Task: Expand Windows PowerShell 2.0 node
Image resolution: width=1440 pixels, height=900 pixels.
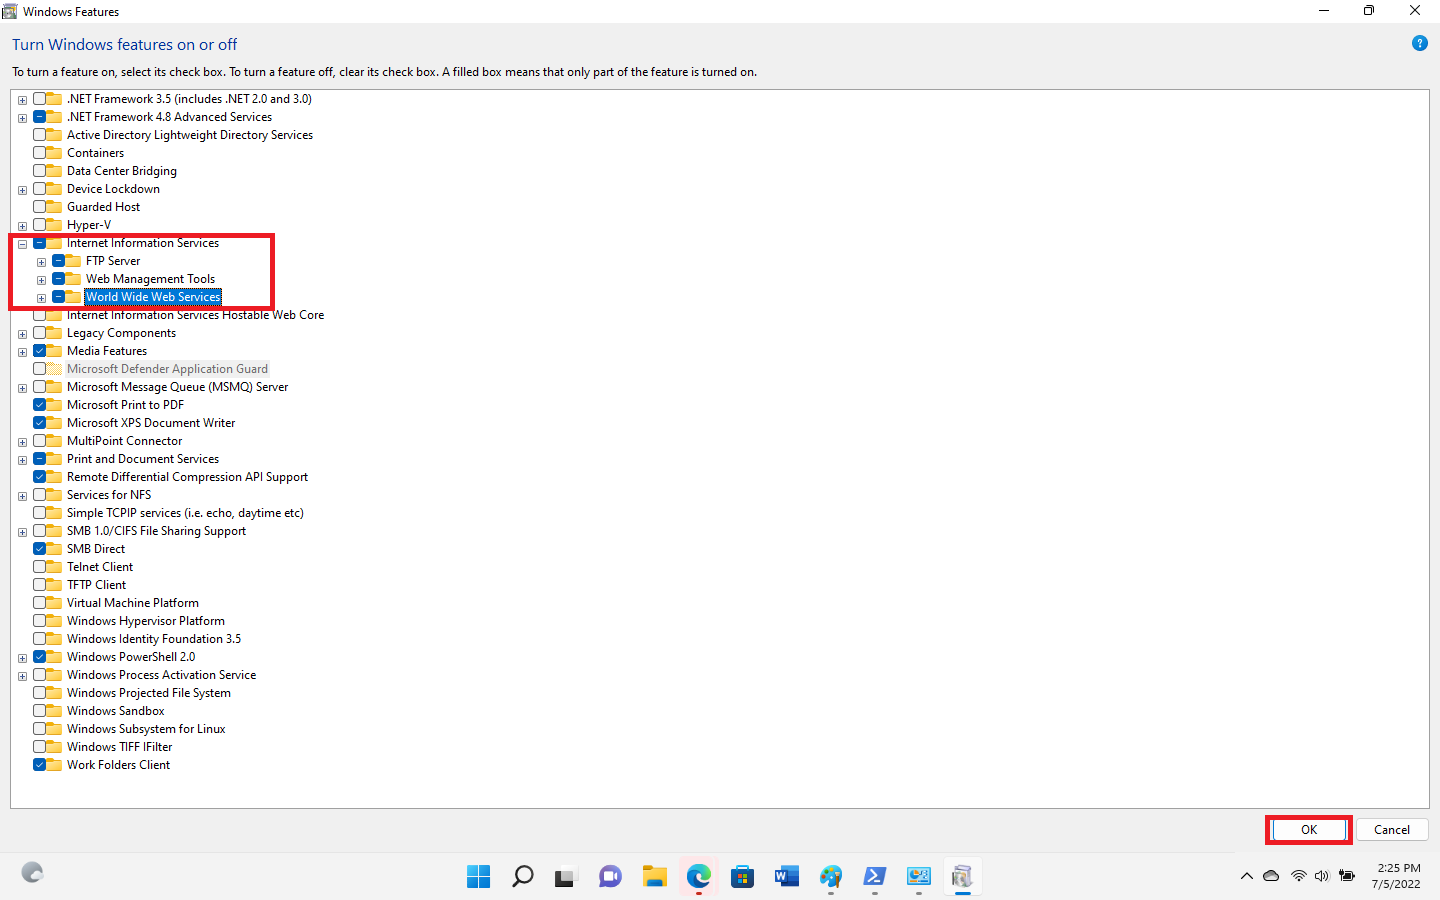Action: coord(22,658)
